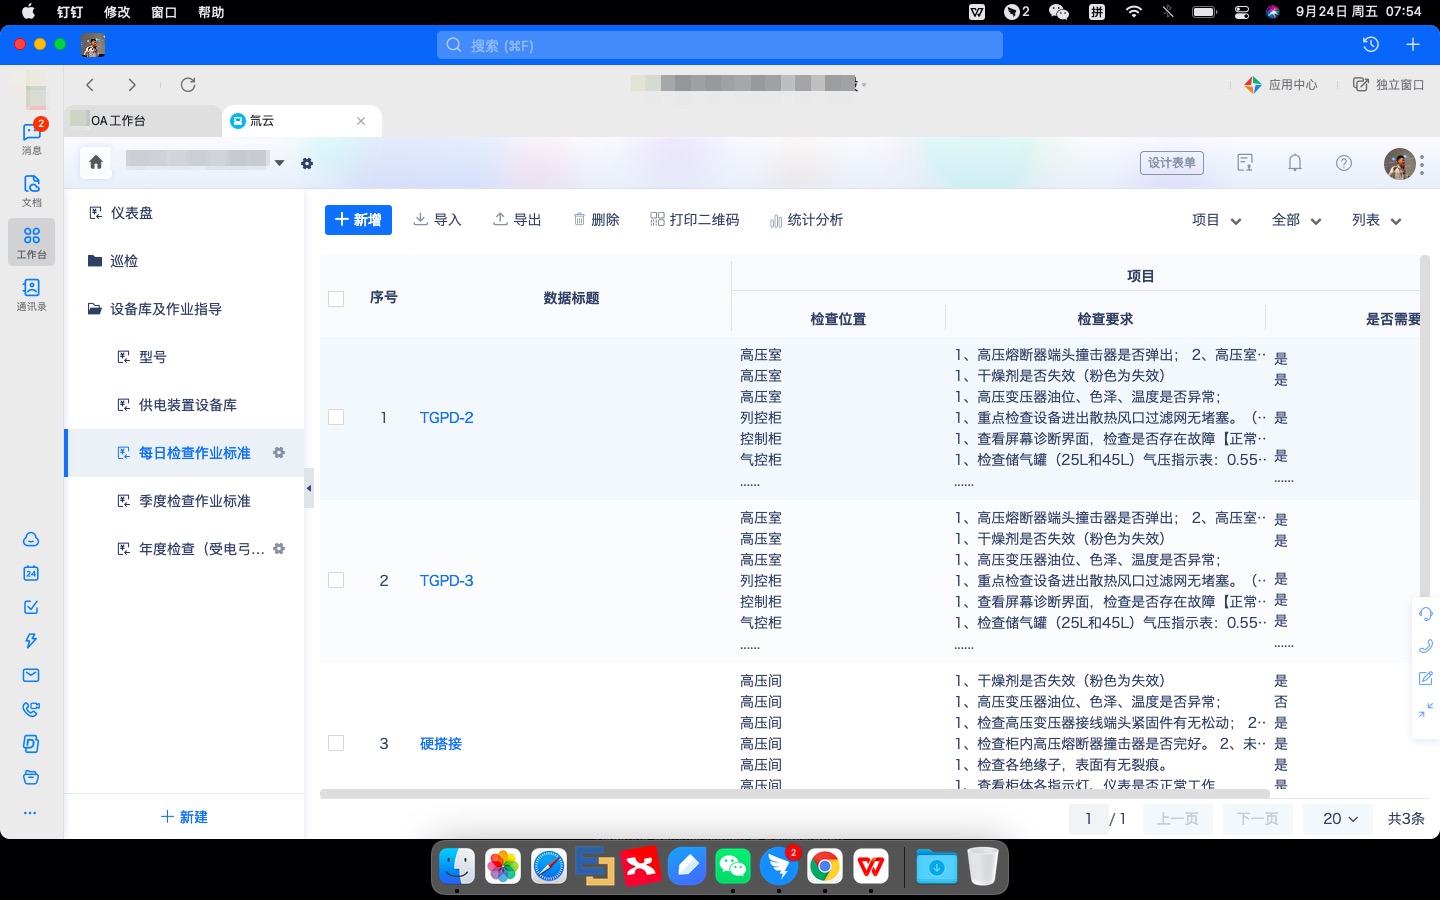Click 新建 at bottom of navigation
This screenshot has height=900, width=1440.
[184, 817]
